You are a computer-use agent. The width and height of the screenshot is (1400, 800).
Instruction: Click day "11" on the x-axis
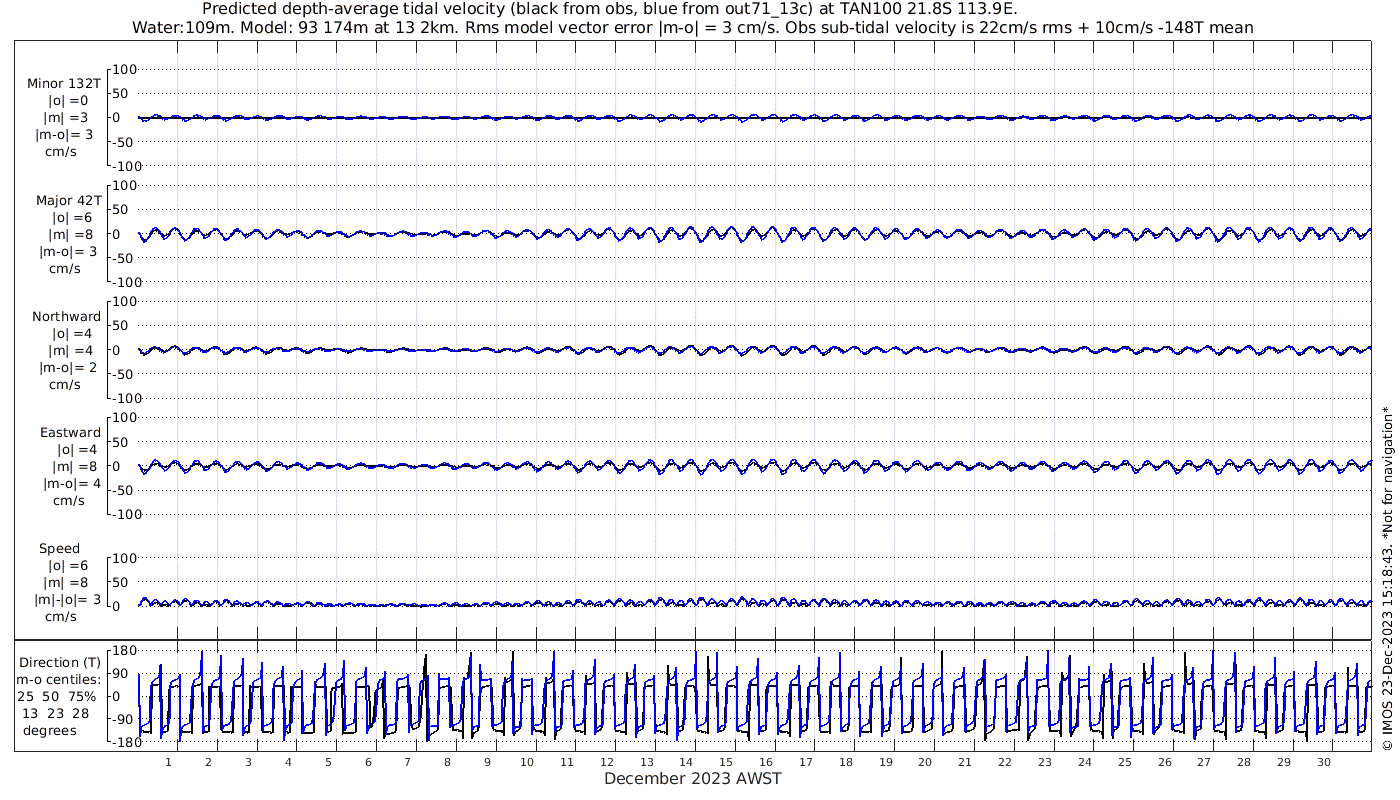coord(567,762)
